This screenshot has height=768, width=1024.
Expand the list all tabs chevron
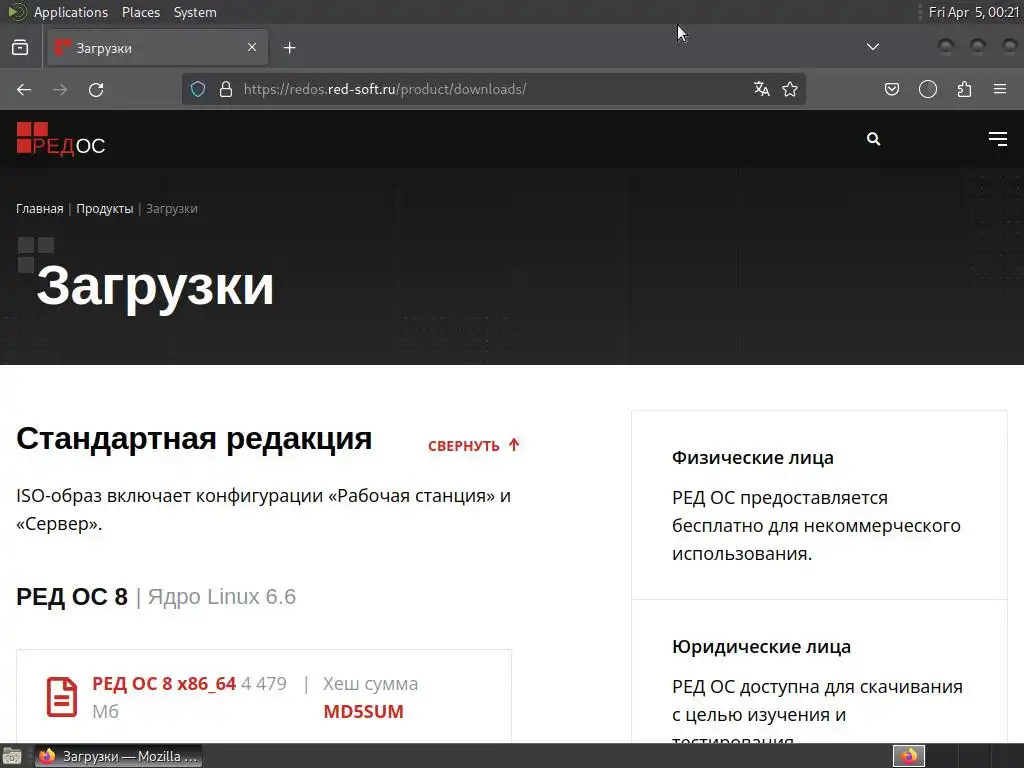click(x=872, y=47)
